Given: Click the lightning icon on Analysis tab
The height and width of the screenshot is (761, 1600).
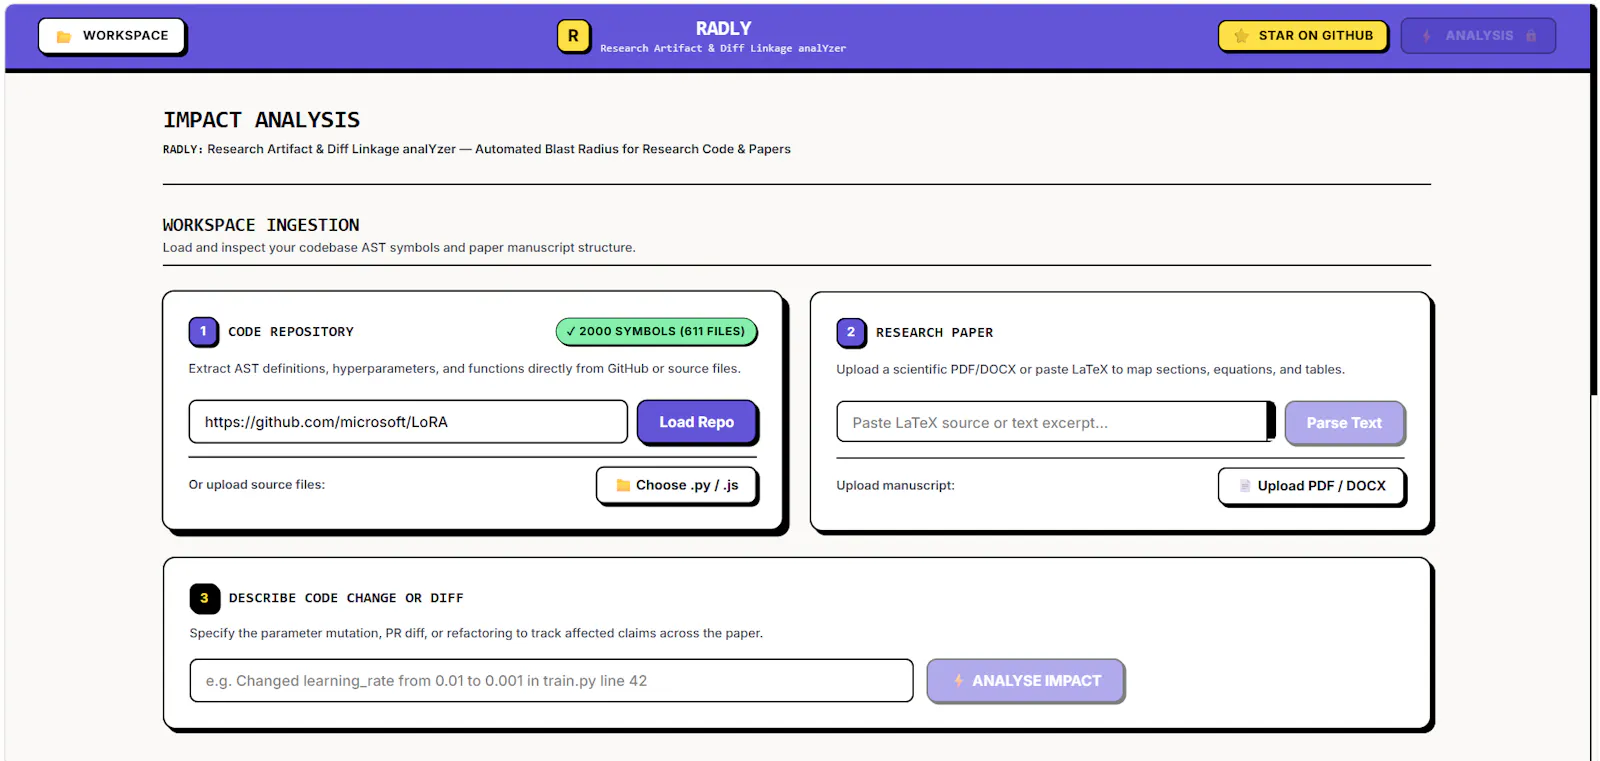Looking at the screenshot, I should point(1427,36).
